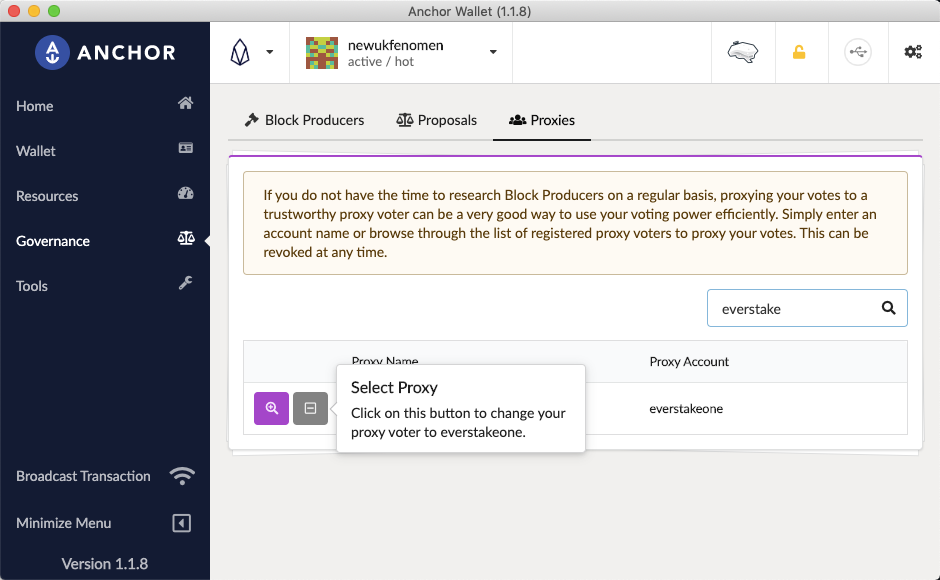Click the Anchor logo
Viewport: 940px width, 580px height.
point(106,52)
